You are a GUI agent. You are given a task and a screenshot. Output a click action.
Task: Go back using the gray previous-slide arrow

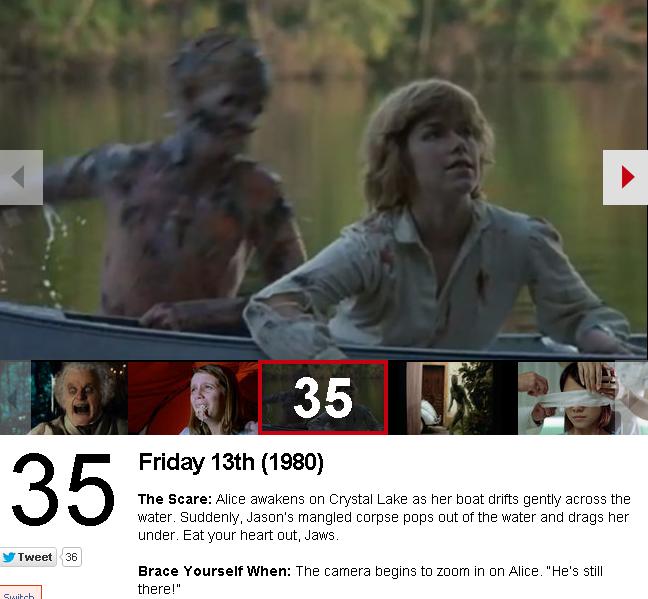pos(21,177)
